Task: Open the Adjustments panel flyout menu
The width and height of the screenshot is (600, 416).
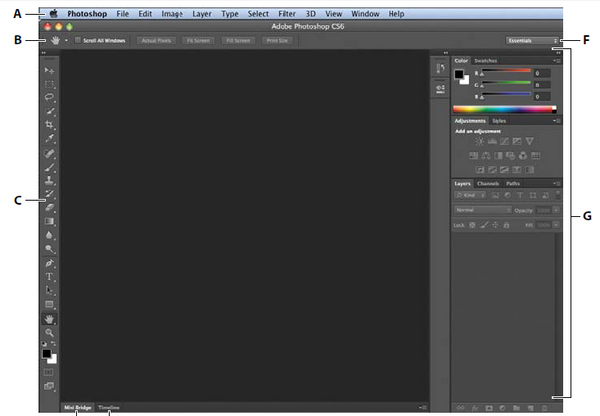Action: point(557,121)
